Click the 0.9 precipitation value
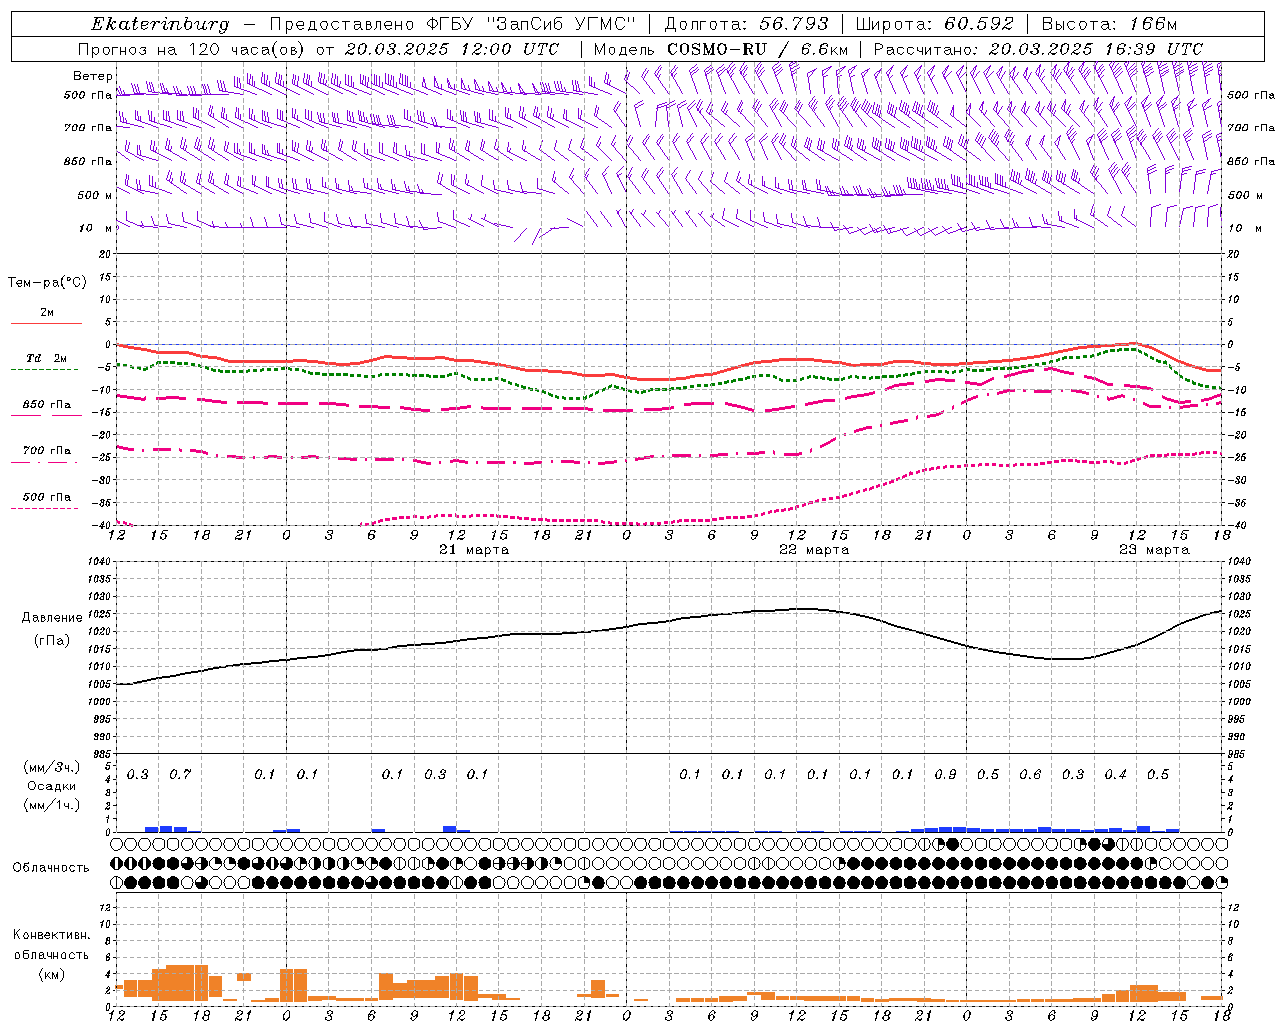The image size is (1280, 1024). (945, 774)
